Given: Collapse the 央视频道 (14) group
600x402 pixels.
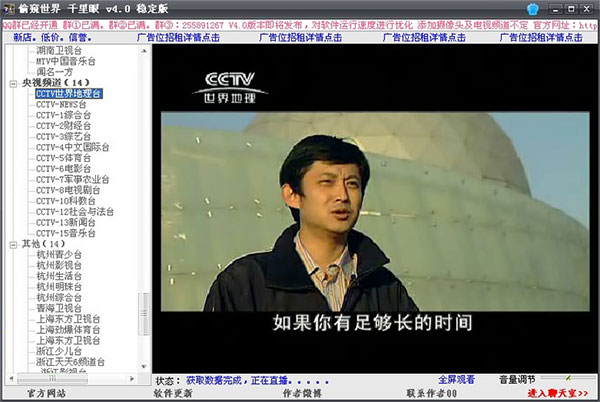Looking at the screenshot, I should [x=13, y=83].
